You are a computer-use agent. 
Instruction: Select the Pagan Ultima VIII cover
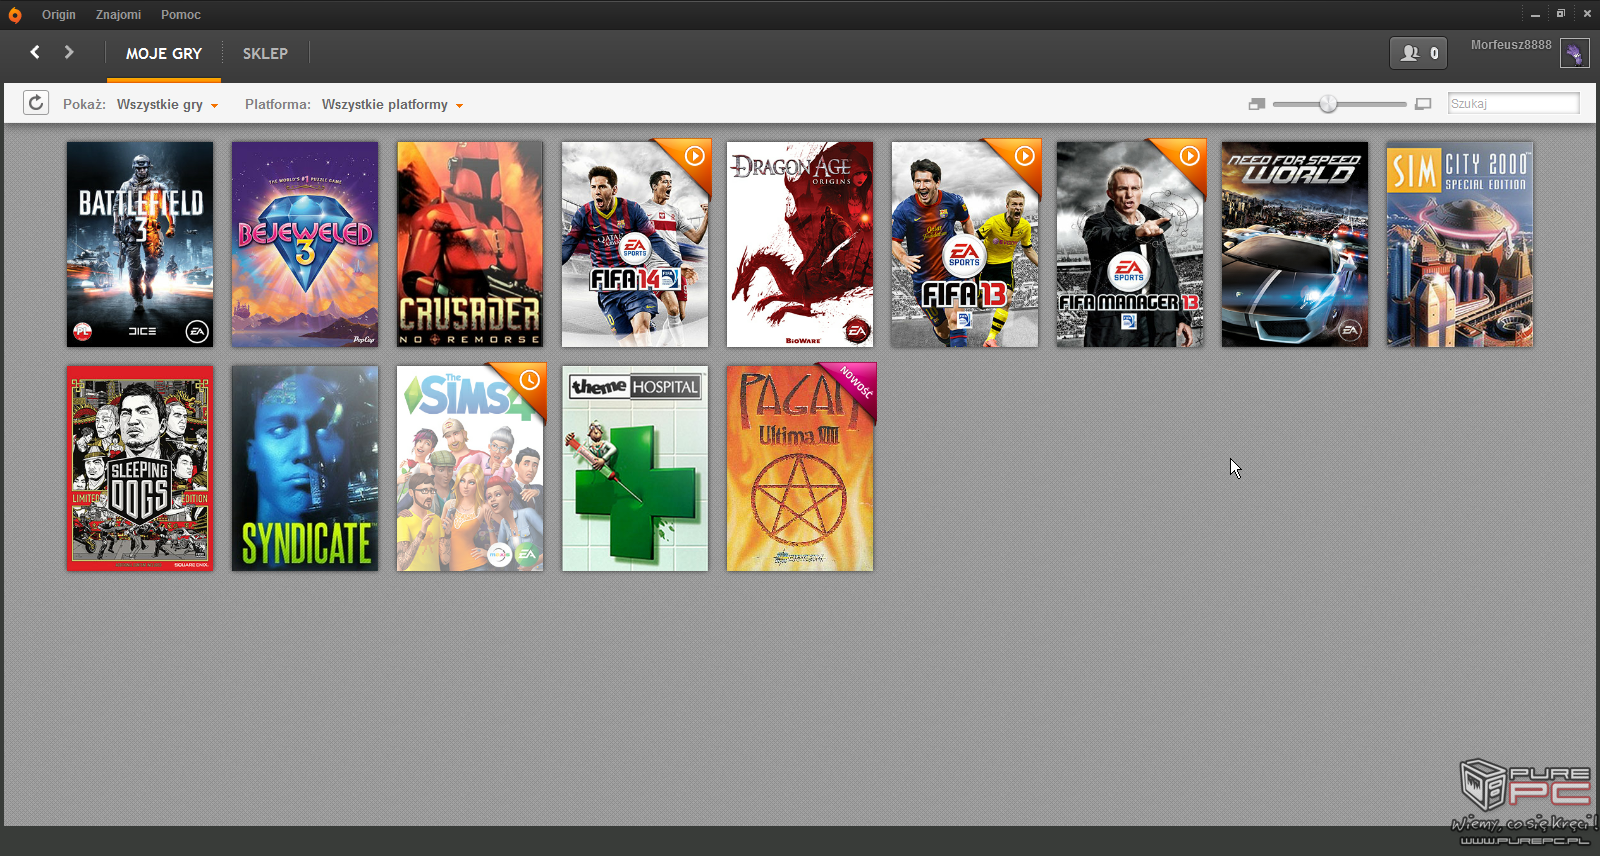[800, 468]
